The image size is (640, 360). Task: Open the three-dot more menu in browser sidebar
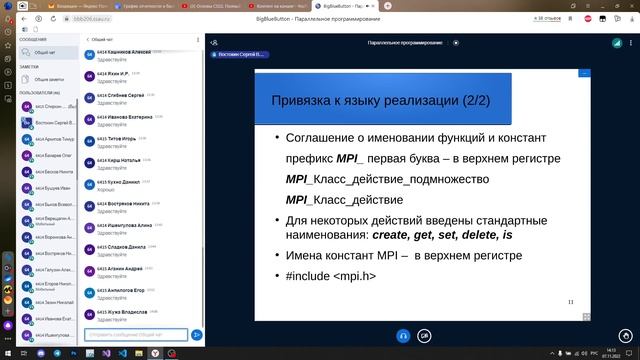[x=8, y=339]
